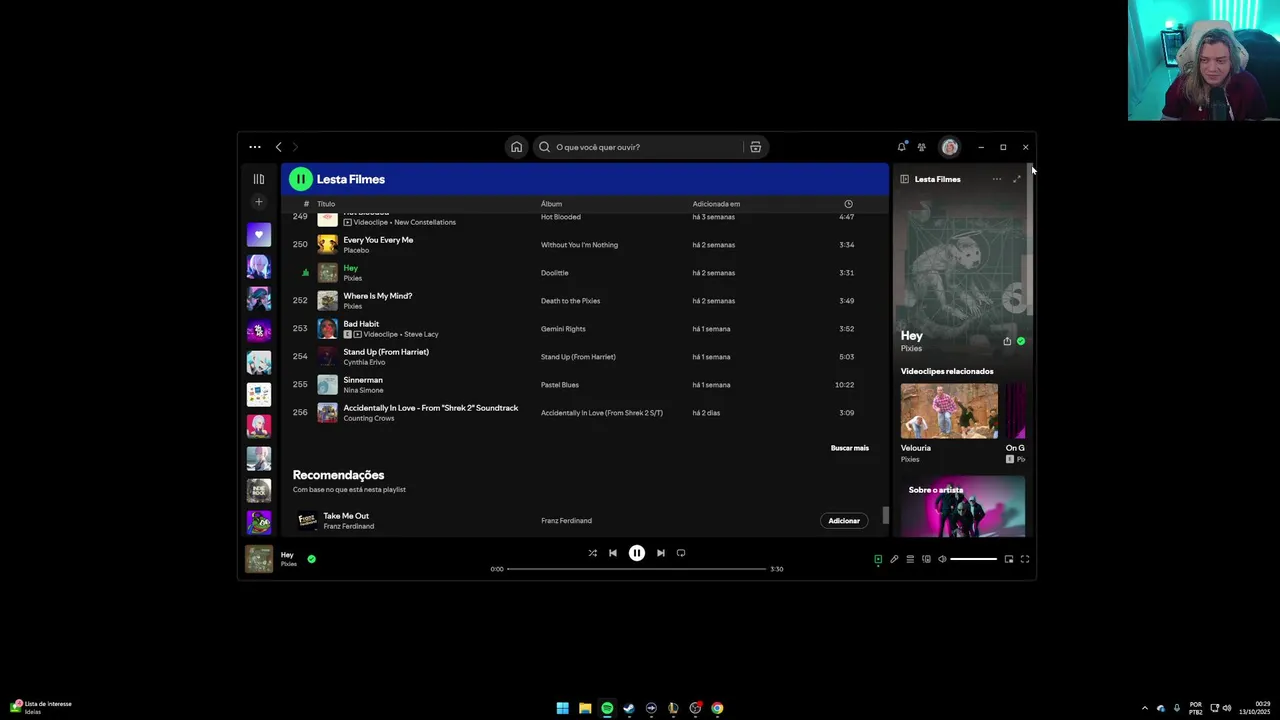
Task: Open the Home page icon
Action: click(516, 147)
